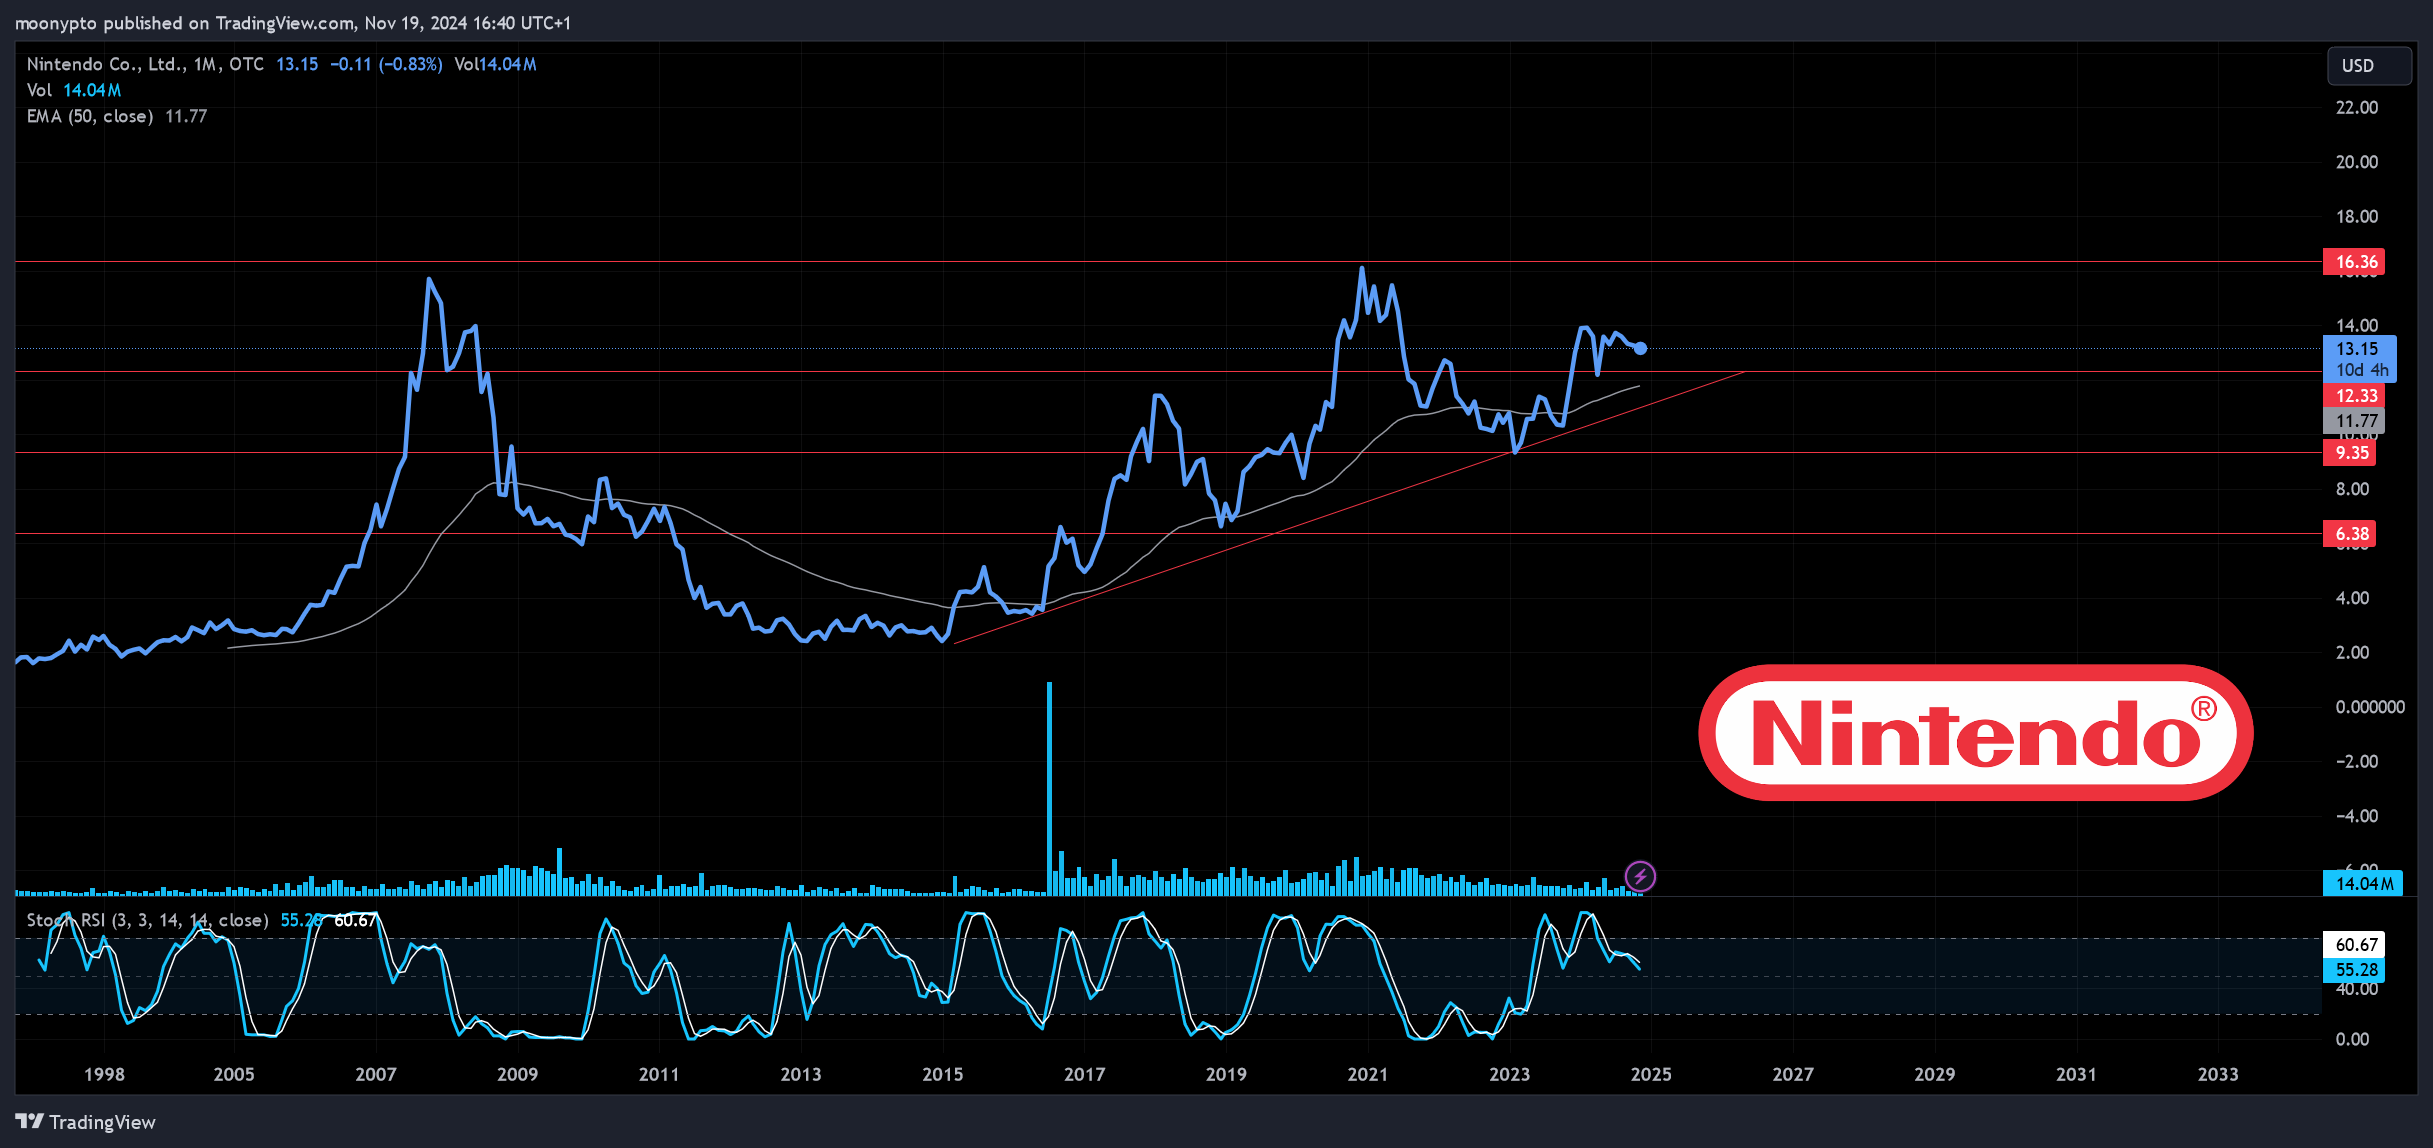This screenshot has height=1148, width=2433.
Task: Click the 2025 label on time axis
Action: (1651, 1074)
